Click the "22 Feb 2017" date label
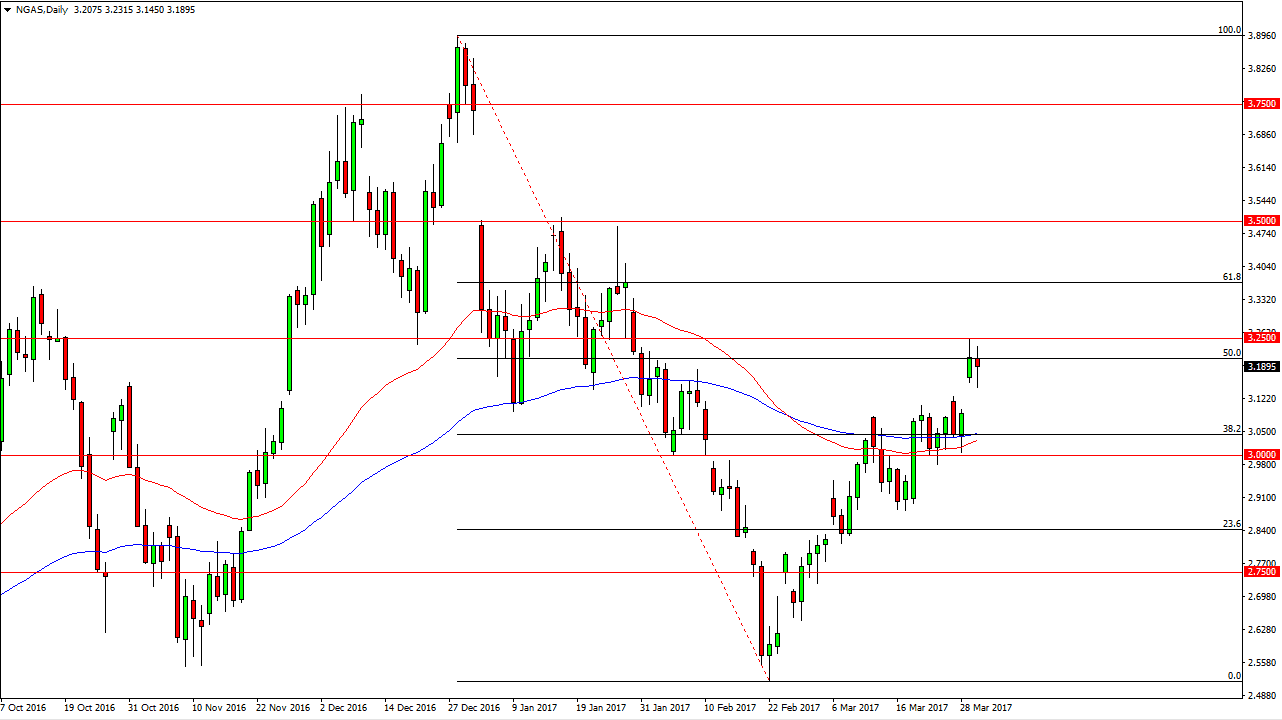This screenshot has width=1282, height=720. (794, 708)
